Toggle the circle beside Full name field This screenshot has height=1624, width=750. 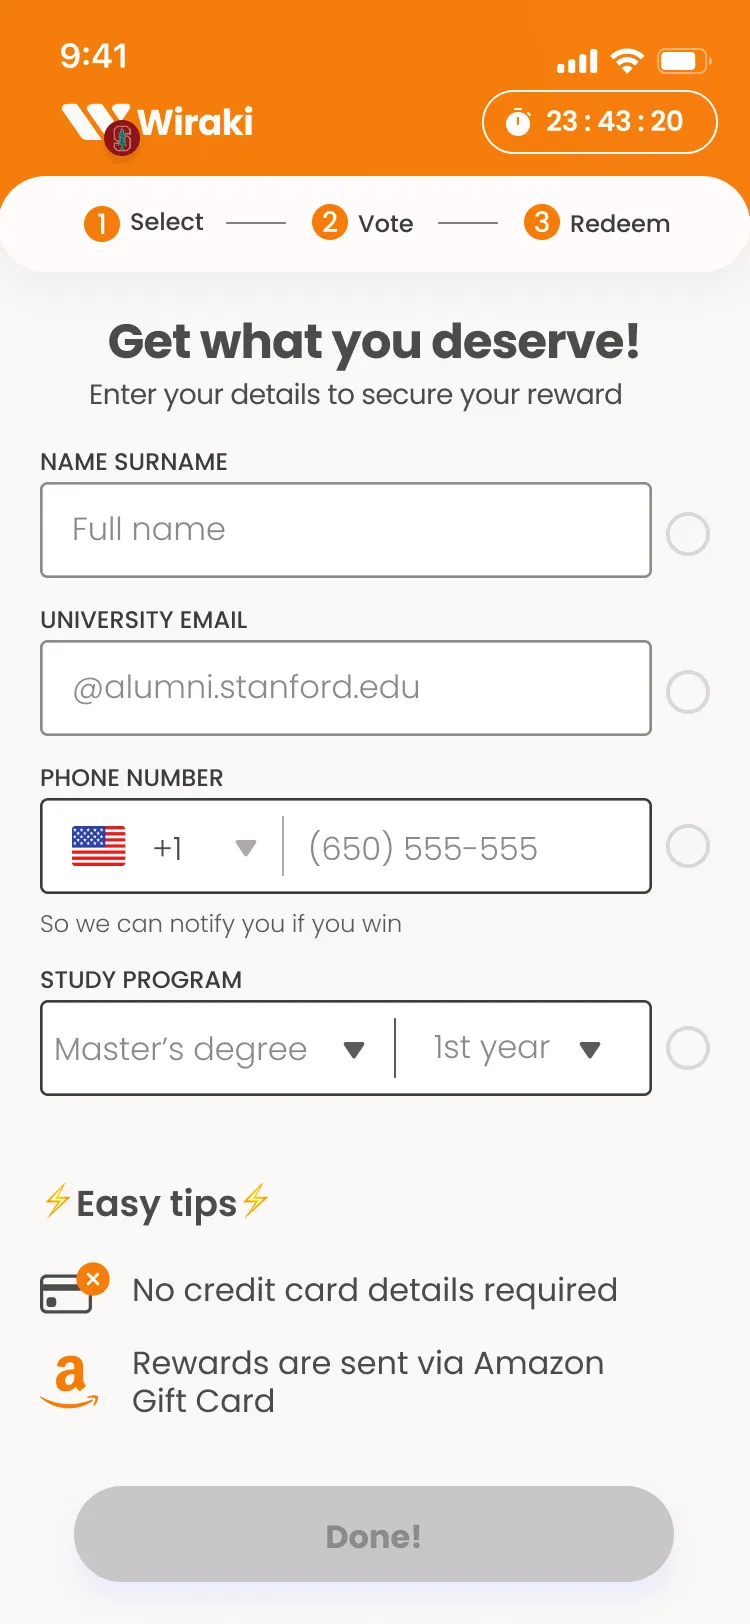[x=688, y=534]
